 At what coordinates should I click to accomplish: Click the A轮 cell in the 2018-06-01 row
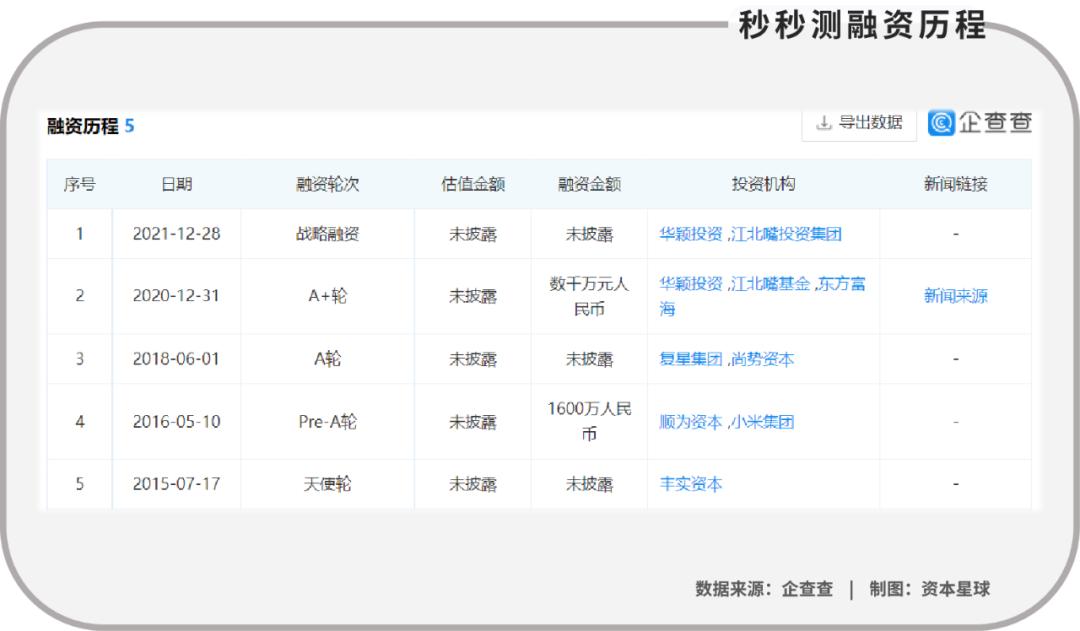pyautogui.click(x=327, y=359)
